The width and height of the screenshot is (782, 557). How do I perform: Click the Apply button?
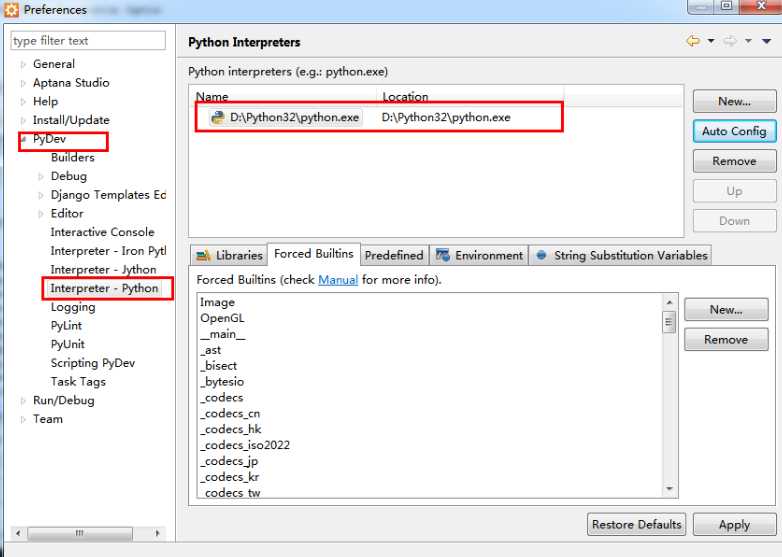click(734, 525)
